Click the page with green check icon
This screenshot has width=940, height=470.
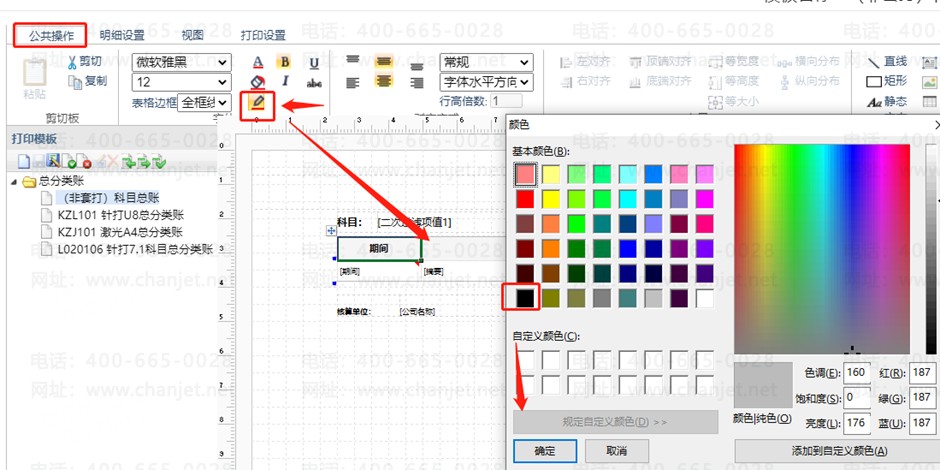[x=70, y=161]
